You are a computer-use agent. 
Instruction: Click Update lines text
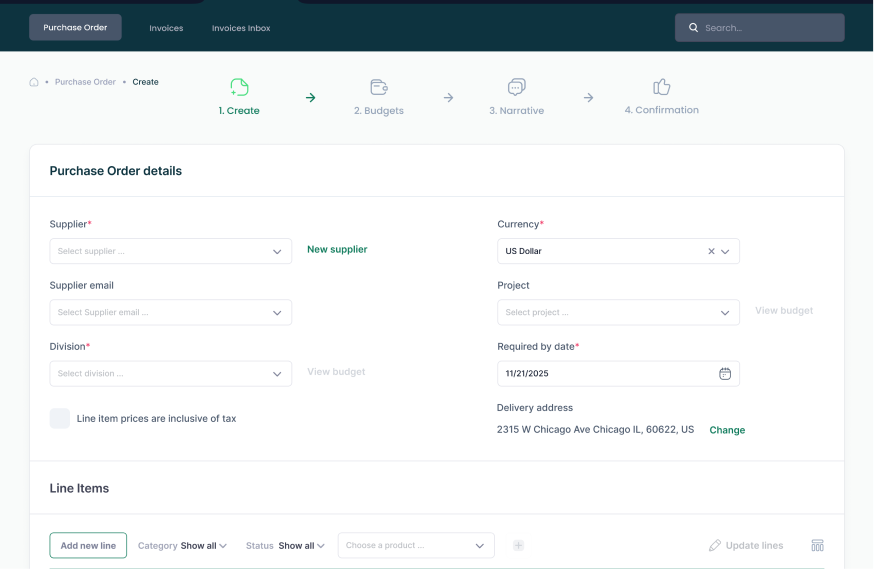[754, 546]
